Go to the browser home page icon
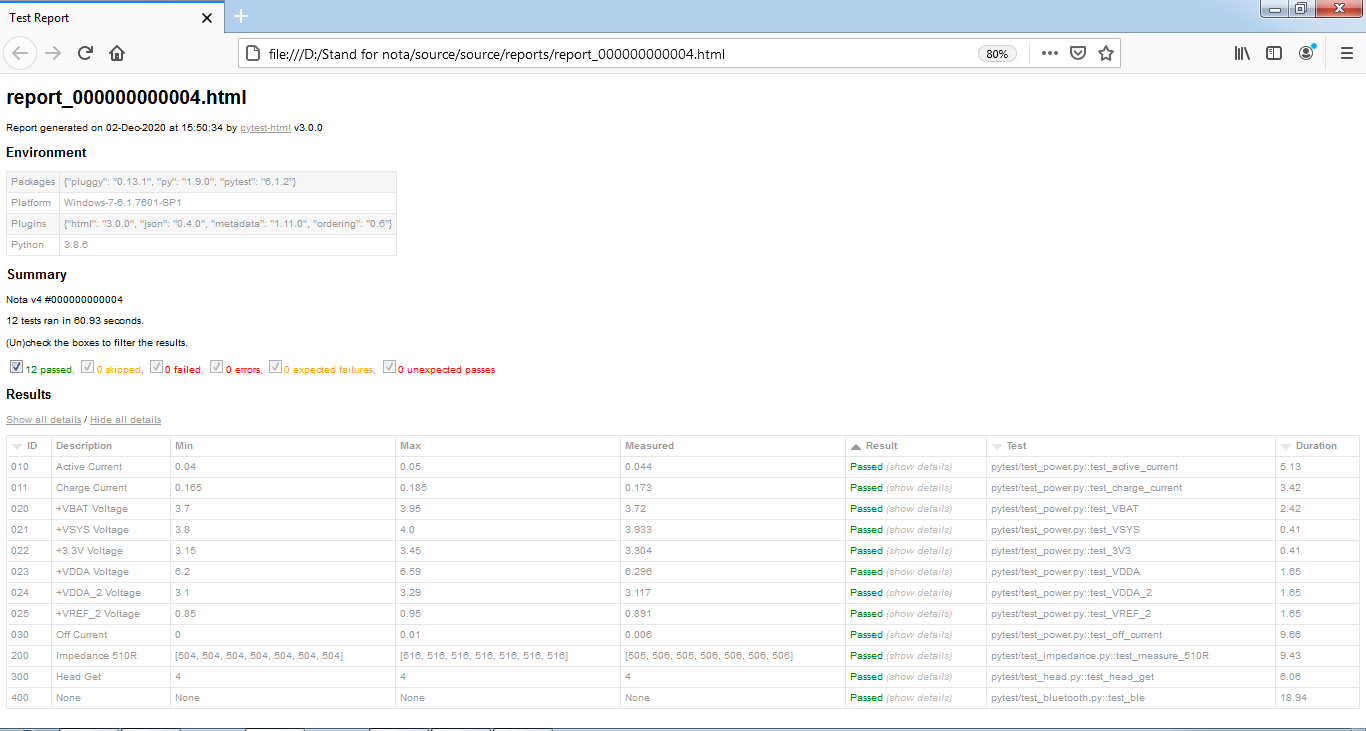 [x=117, y=54]
